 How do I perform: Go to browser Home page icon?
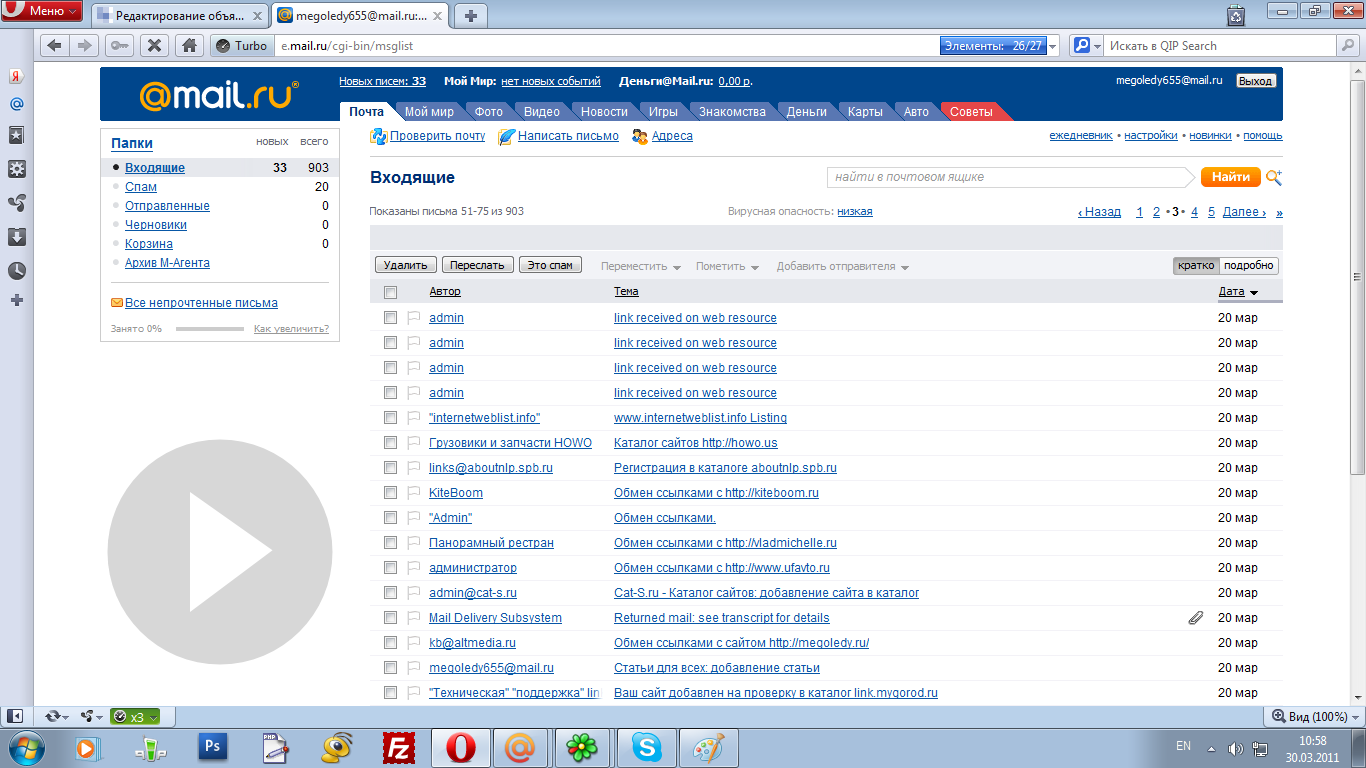coord(187,45)
